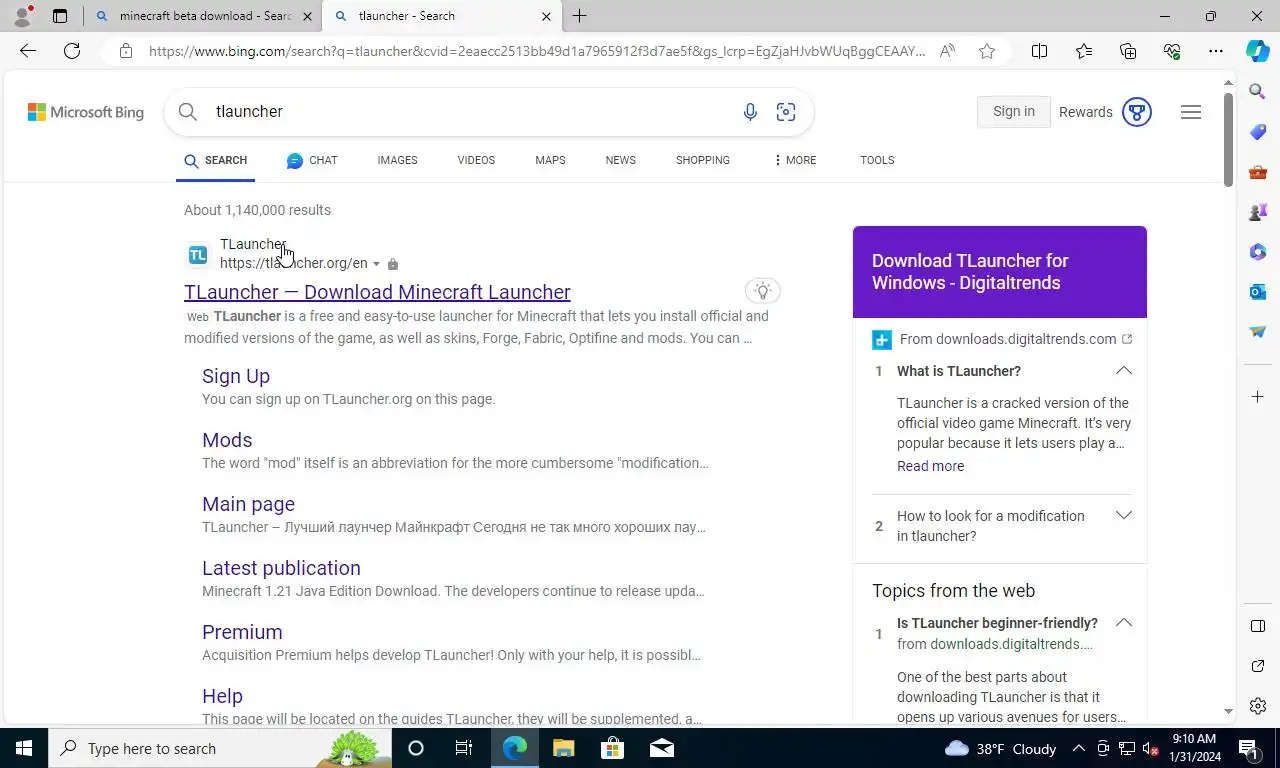Image resolution: width=1280 pixels, height=768 pixels.
Task: Open the Mods sublink
Action: click(227, 440)
